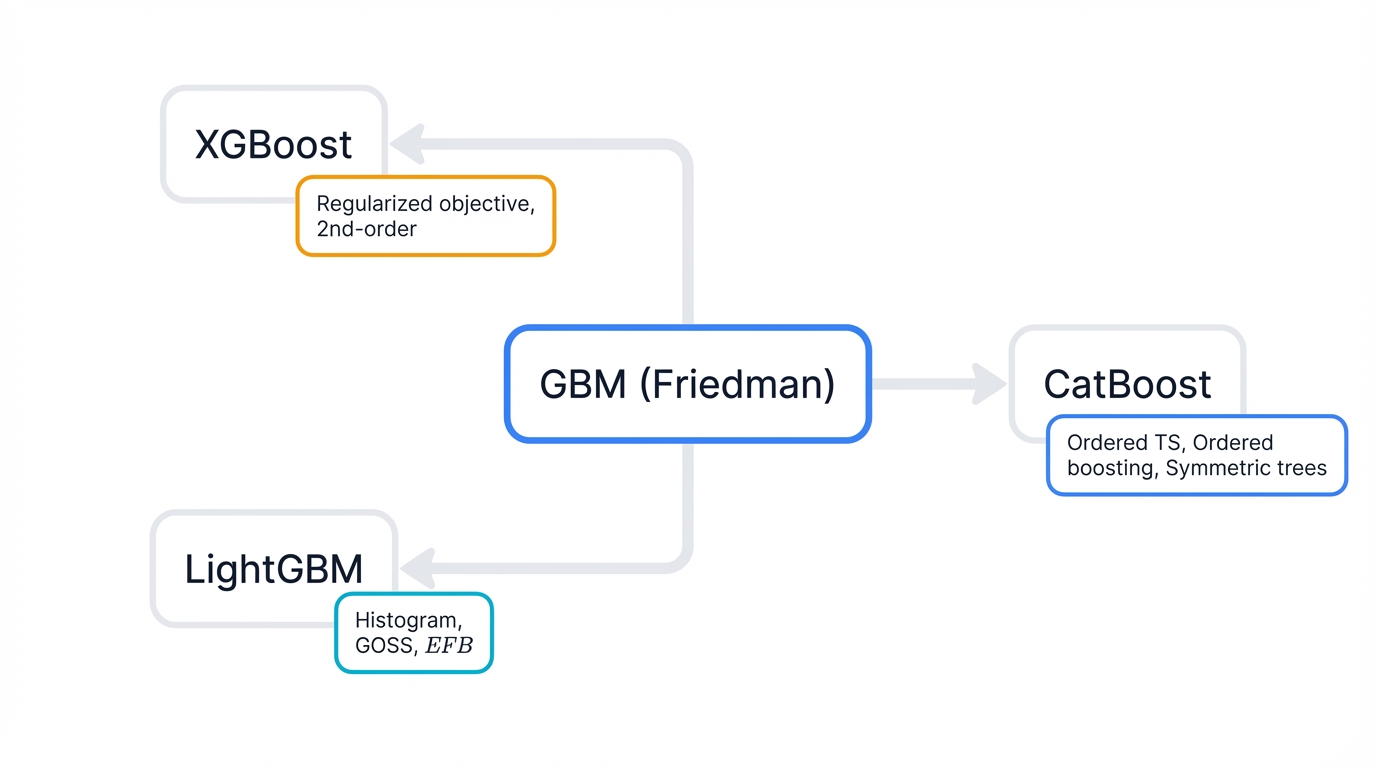The width and height of the screenshot is (1376, 768).
Task: Click the word "Histogram"
Action: [x=407, y=620]
